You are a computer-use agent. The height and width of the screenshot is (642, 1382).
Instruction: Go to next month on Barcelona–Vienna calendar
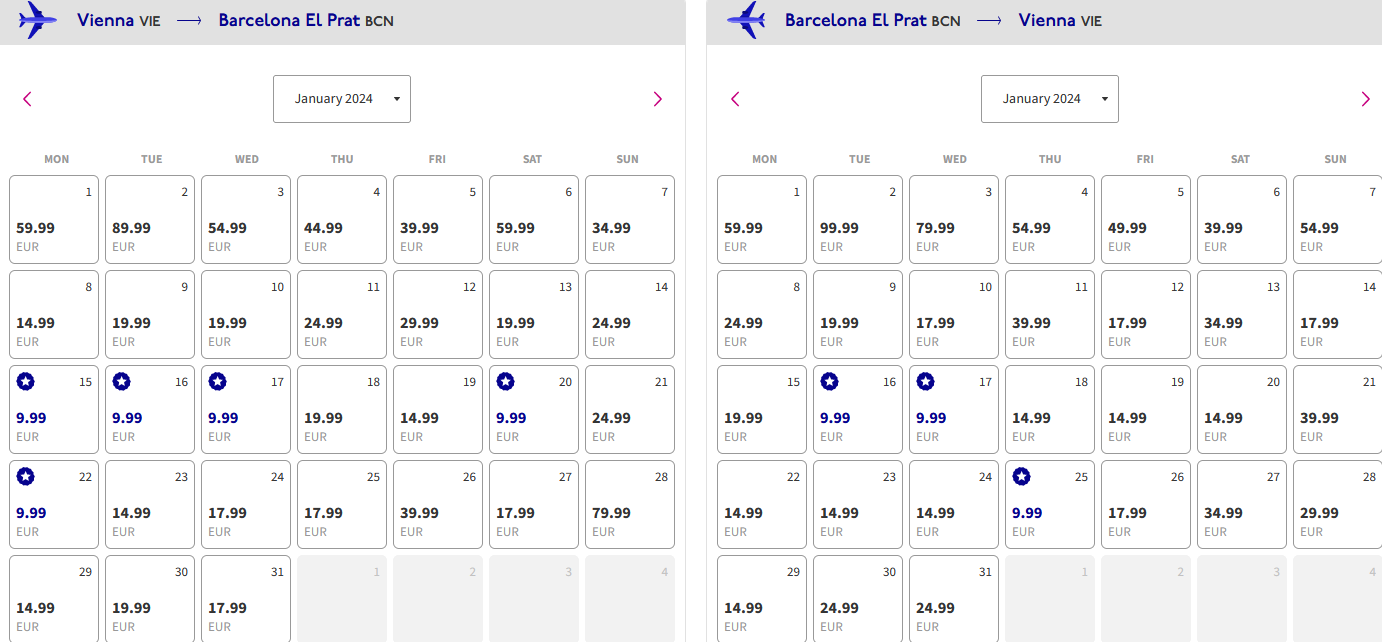coord(1365,99)
